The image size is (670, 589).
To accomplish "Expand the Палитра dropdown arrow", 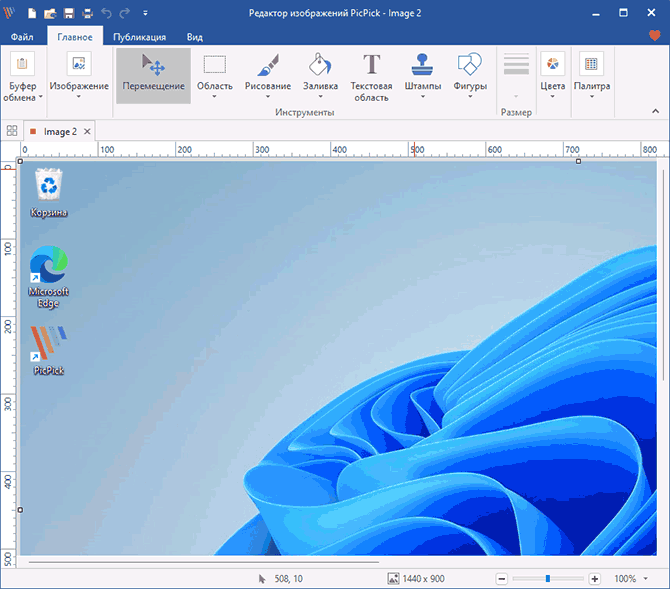I will click(592, 97).
